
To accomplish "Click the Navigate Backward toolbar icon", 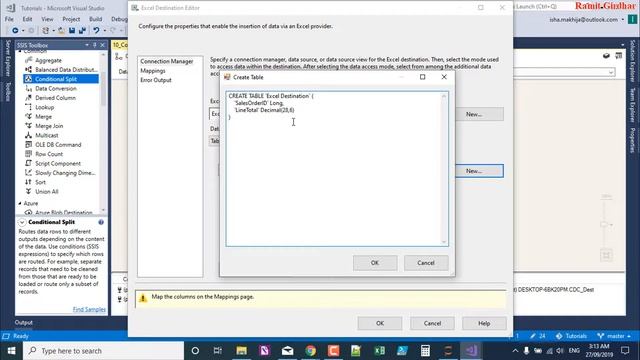I will click(x=15, y=31).
